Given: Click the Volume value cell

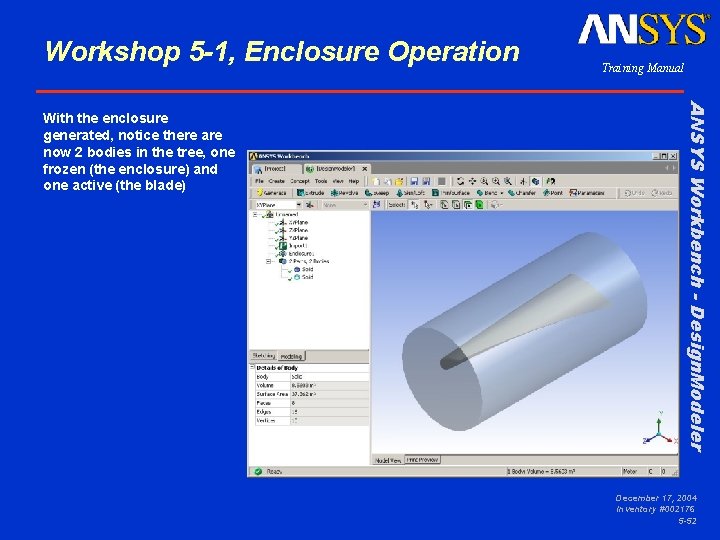Looking at the screenshot, I should coord(329,385).
